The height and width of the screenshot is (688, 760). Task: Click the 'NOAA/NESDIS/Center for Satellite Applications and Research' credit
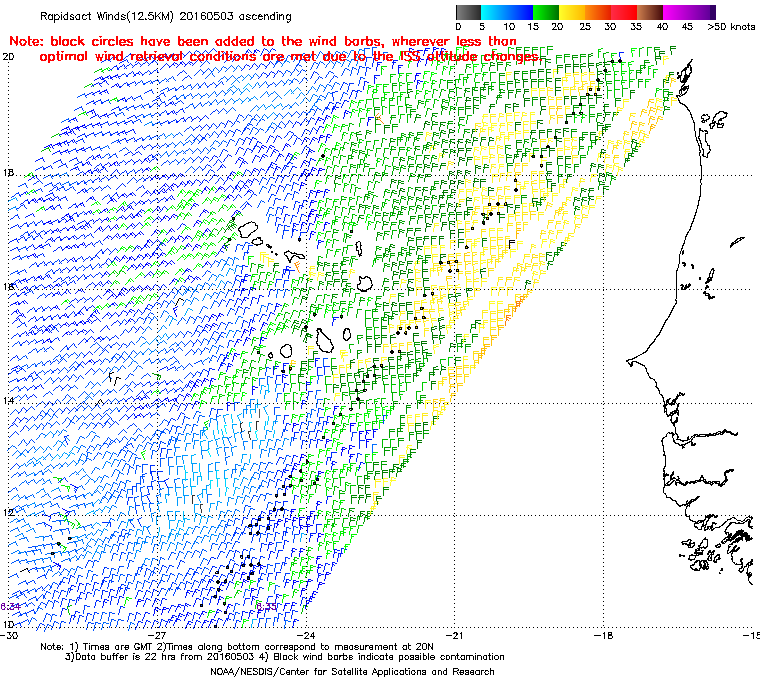(x=352, y=672)
